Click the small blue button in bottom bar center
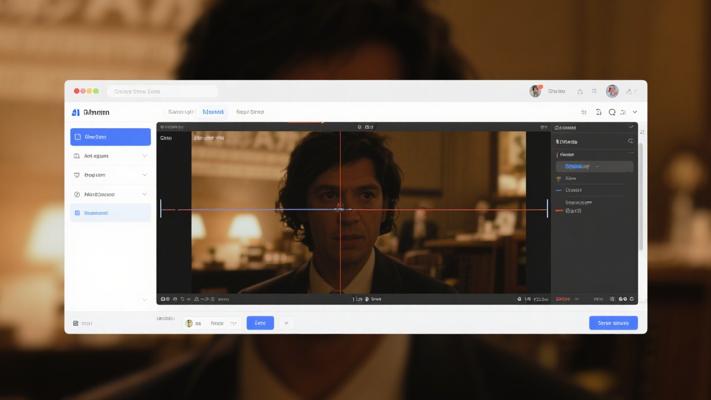Screen dimensions: 711x400 [x=259, y=323]
